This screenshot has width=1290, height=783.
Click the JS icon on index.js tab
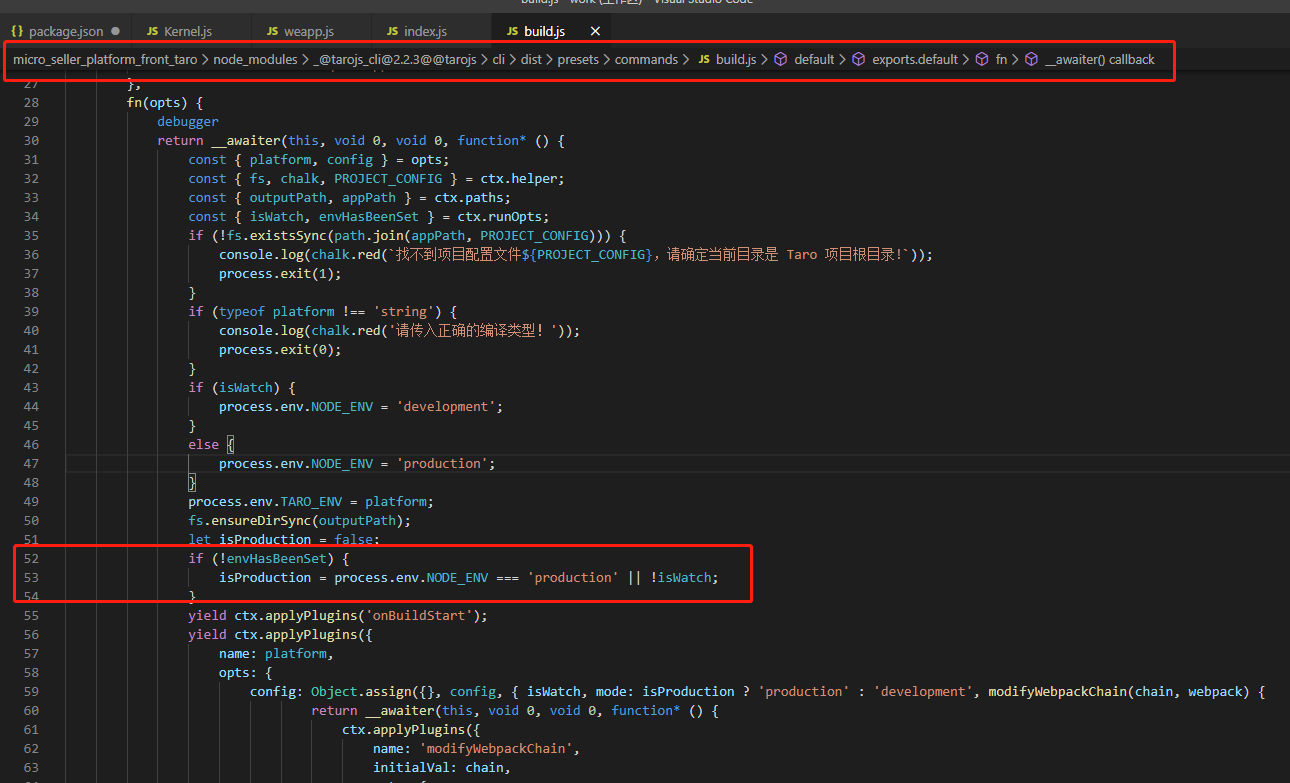point(391,31)
